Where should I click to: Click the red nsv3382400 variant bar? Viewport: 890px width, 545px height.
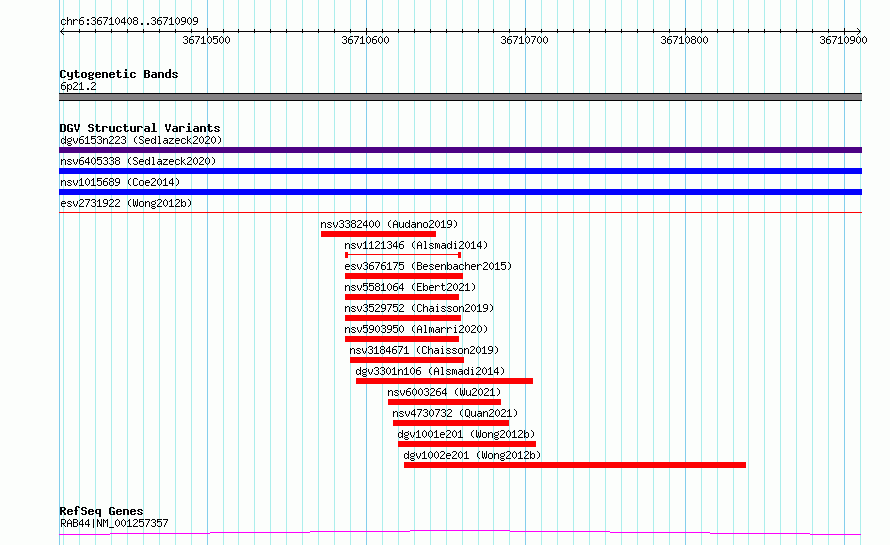click(x=378, y=234)
